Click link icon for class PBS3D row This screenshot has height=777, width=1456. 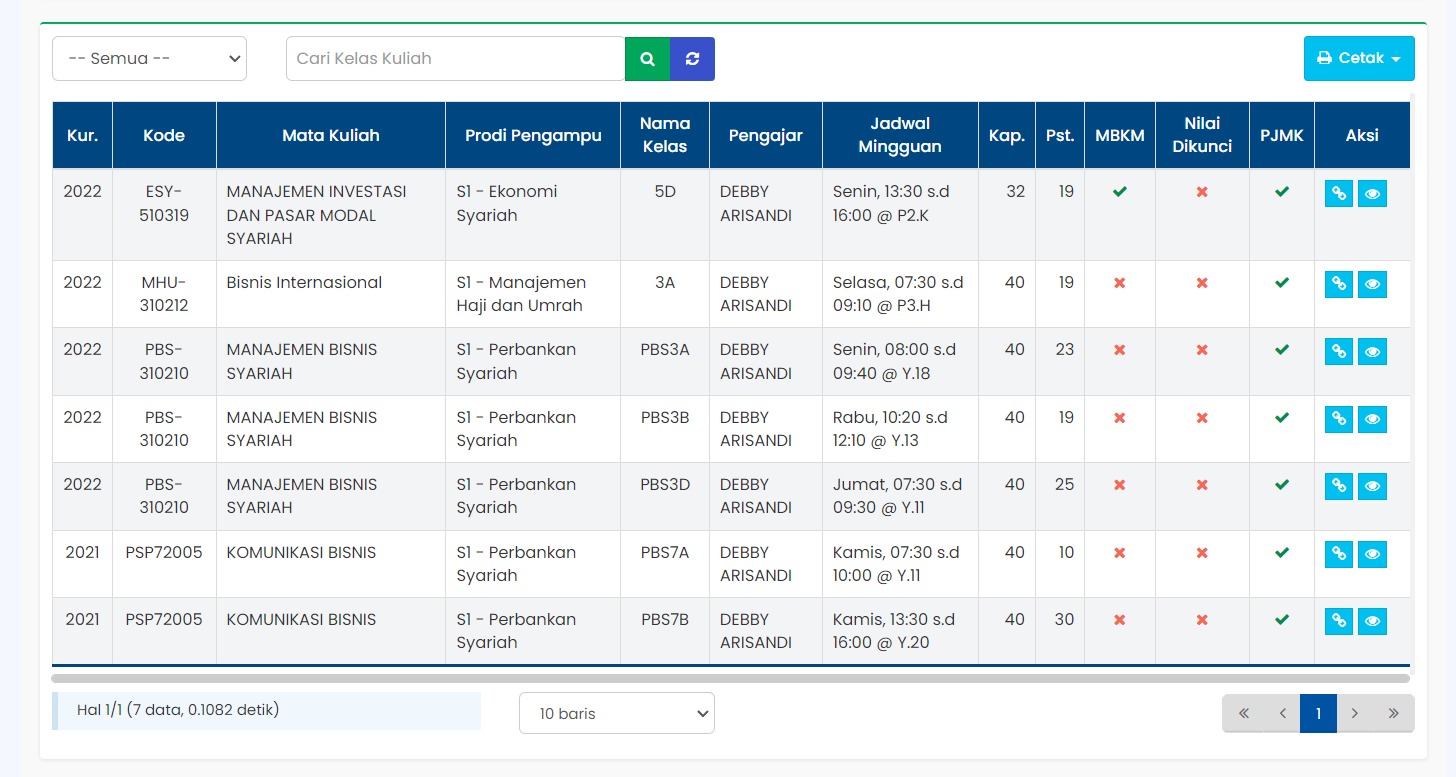point(1338,486)
